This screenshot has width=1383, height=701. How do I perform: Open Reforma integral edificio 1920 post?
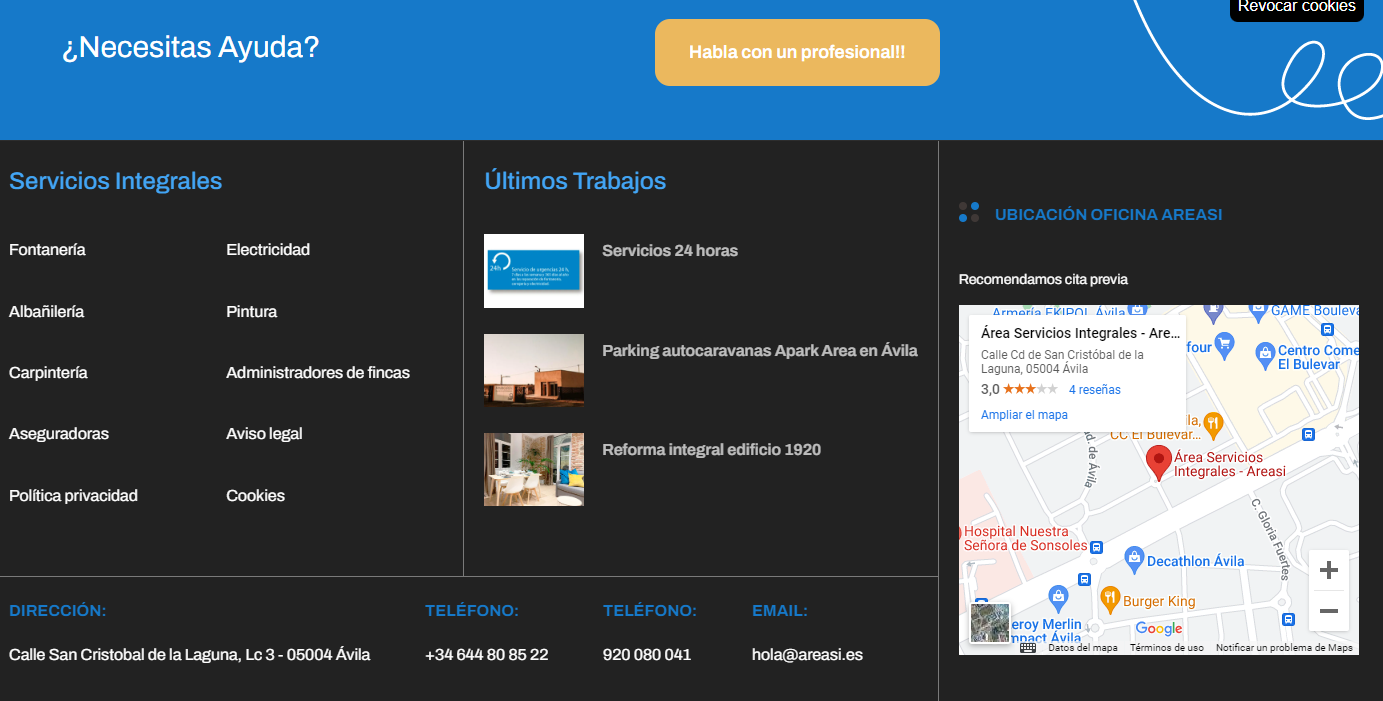pos(711,450)
